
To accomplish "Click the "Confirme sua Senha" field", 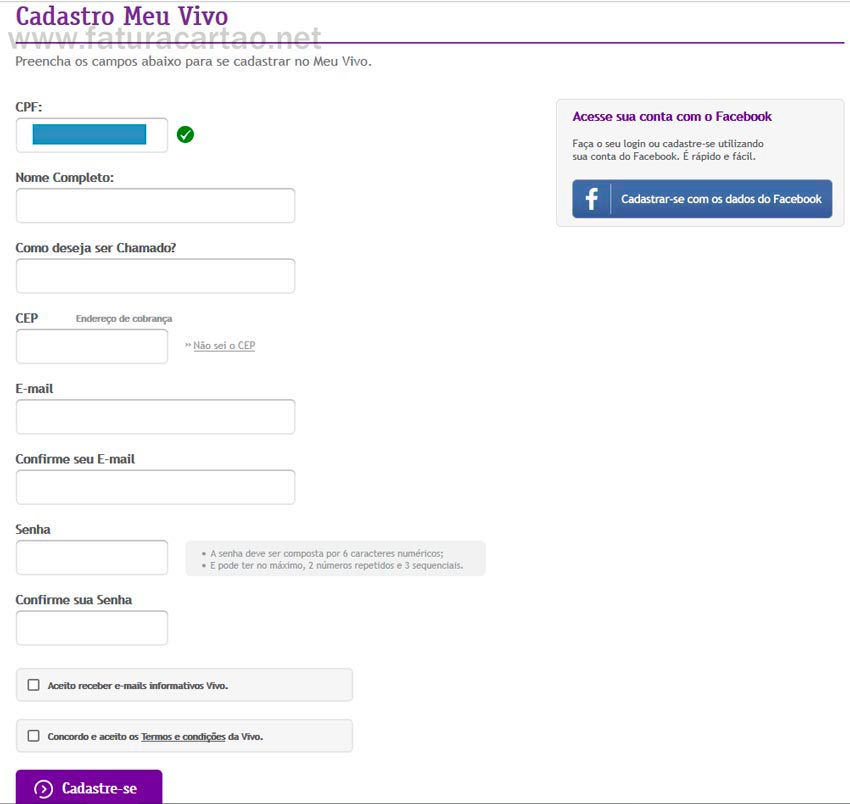I will [x=91, y=628].
